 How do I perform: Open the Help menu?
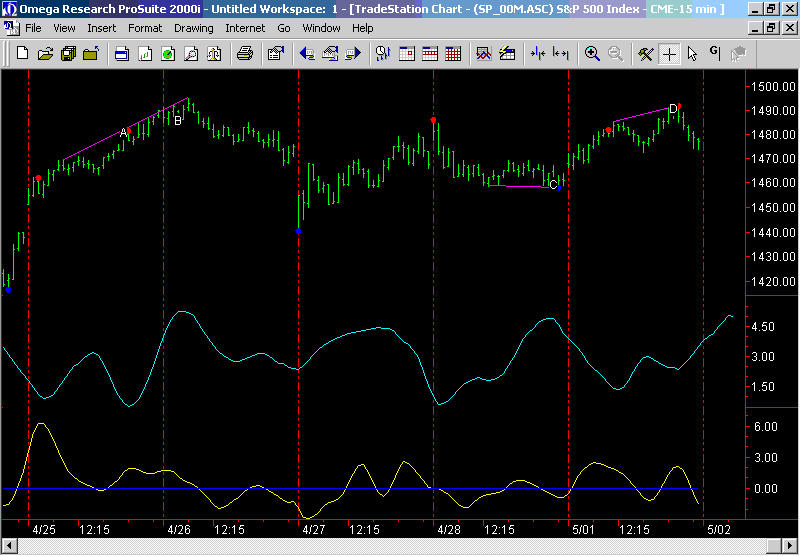[x=363, y=28]
